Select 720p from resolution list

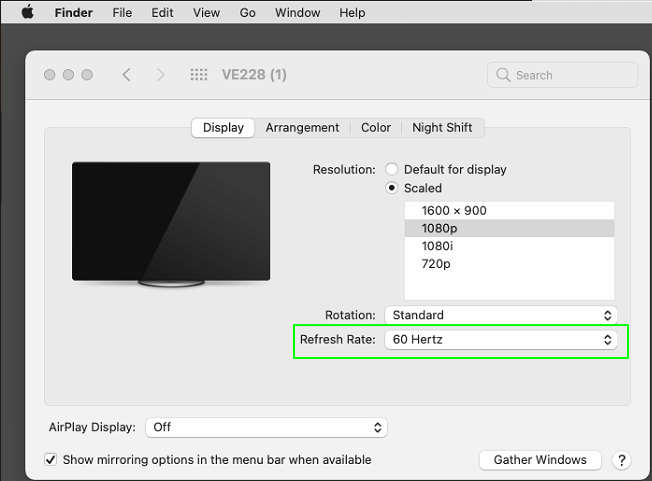point(436,264)
